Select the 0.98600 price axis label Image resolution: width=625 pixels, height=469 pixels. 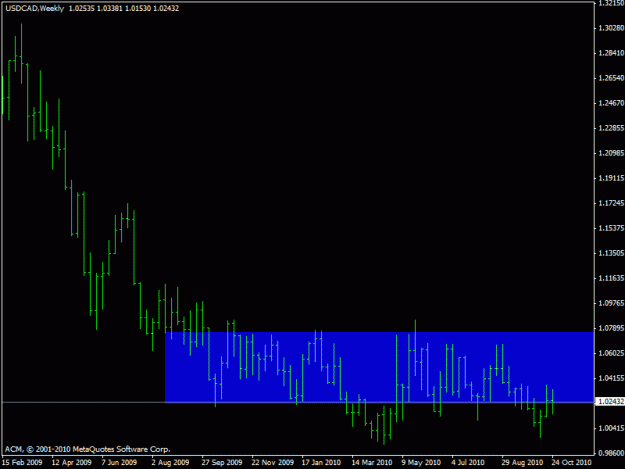[611, 453]
